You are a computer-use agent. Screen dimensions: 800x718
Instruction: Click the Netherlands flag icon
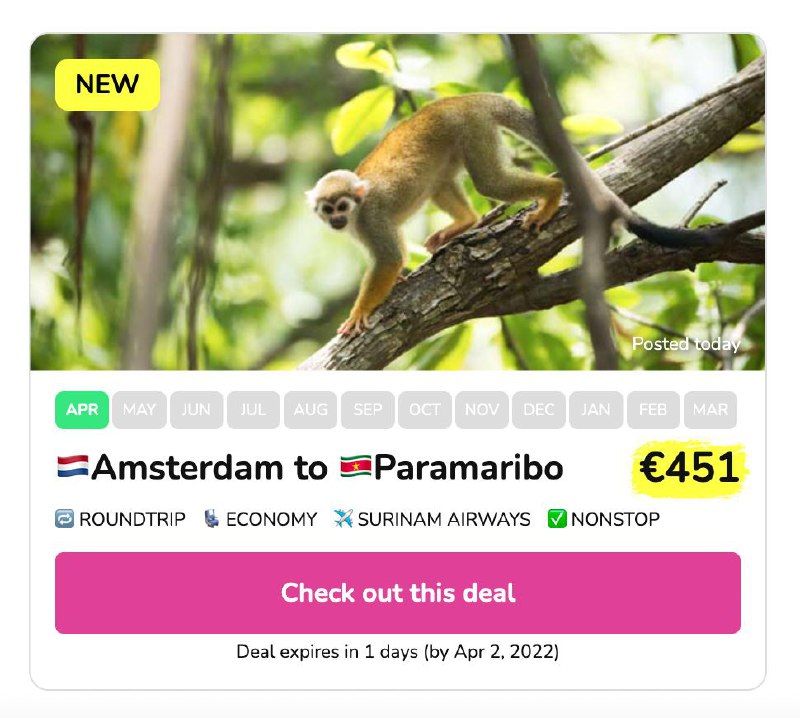pyautogui.click(x=73, y=466)
